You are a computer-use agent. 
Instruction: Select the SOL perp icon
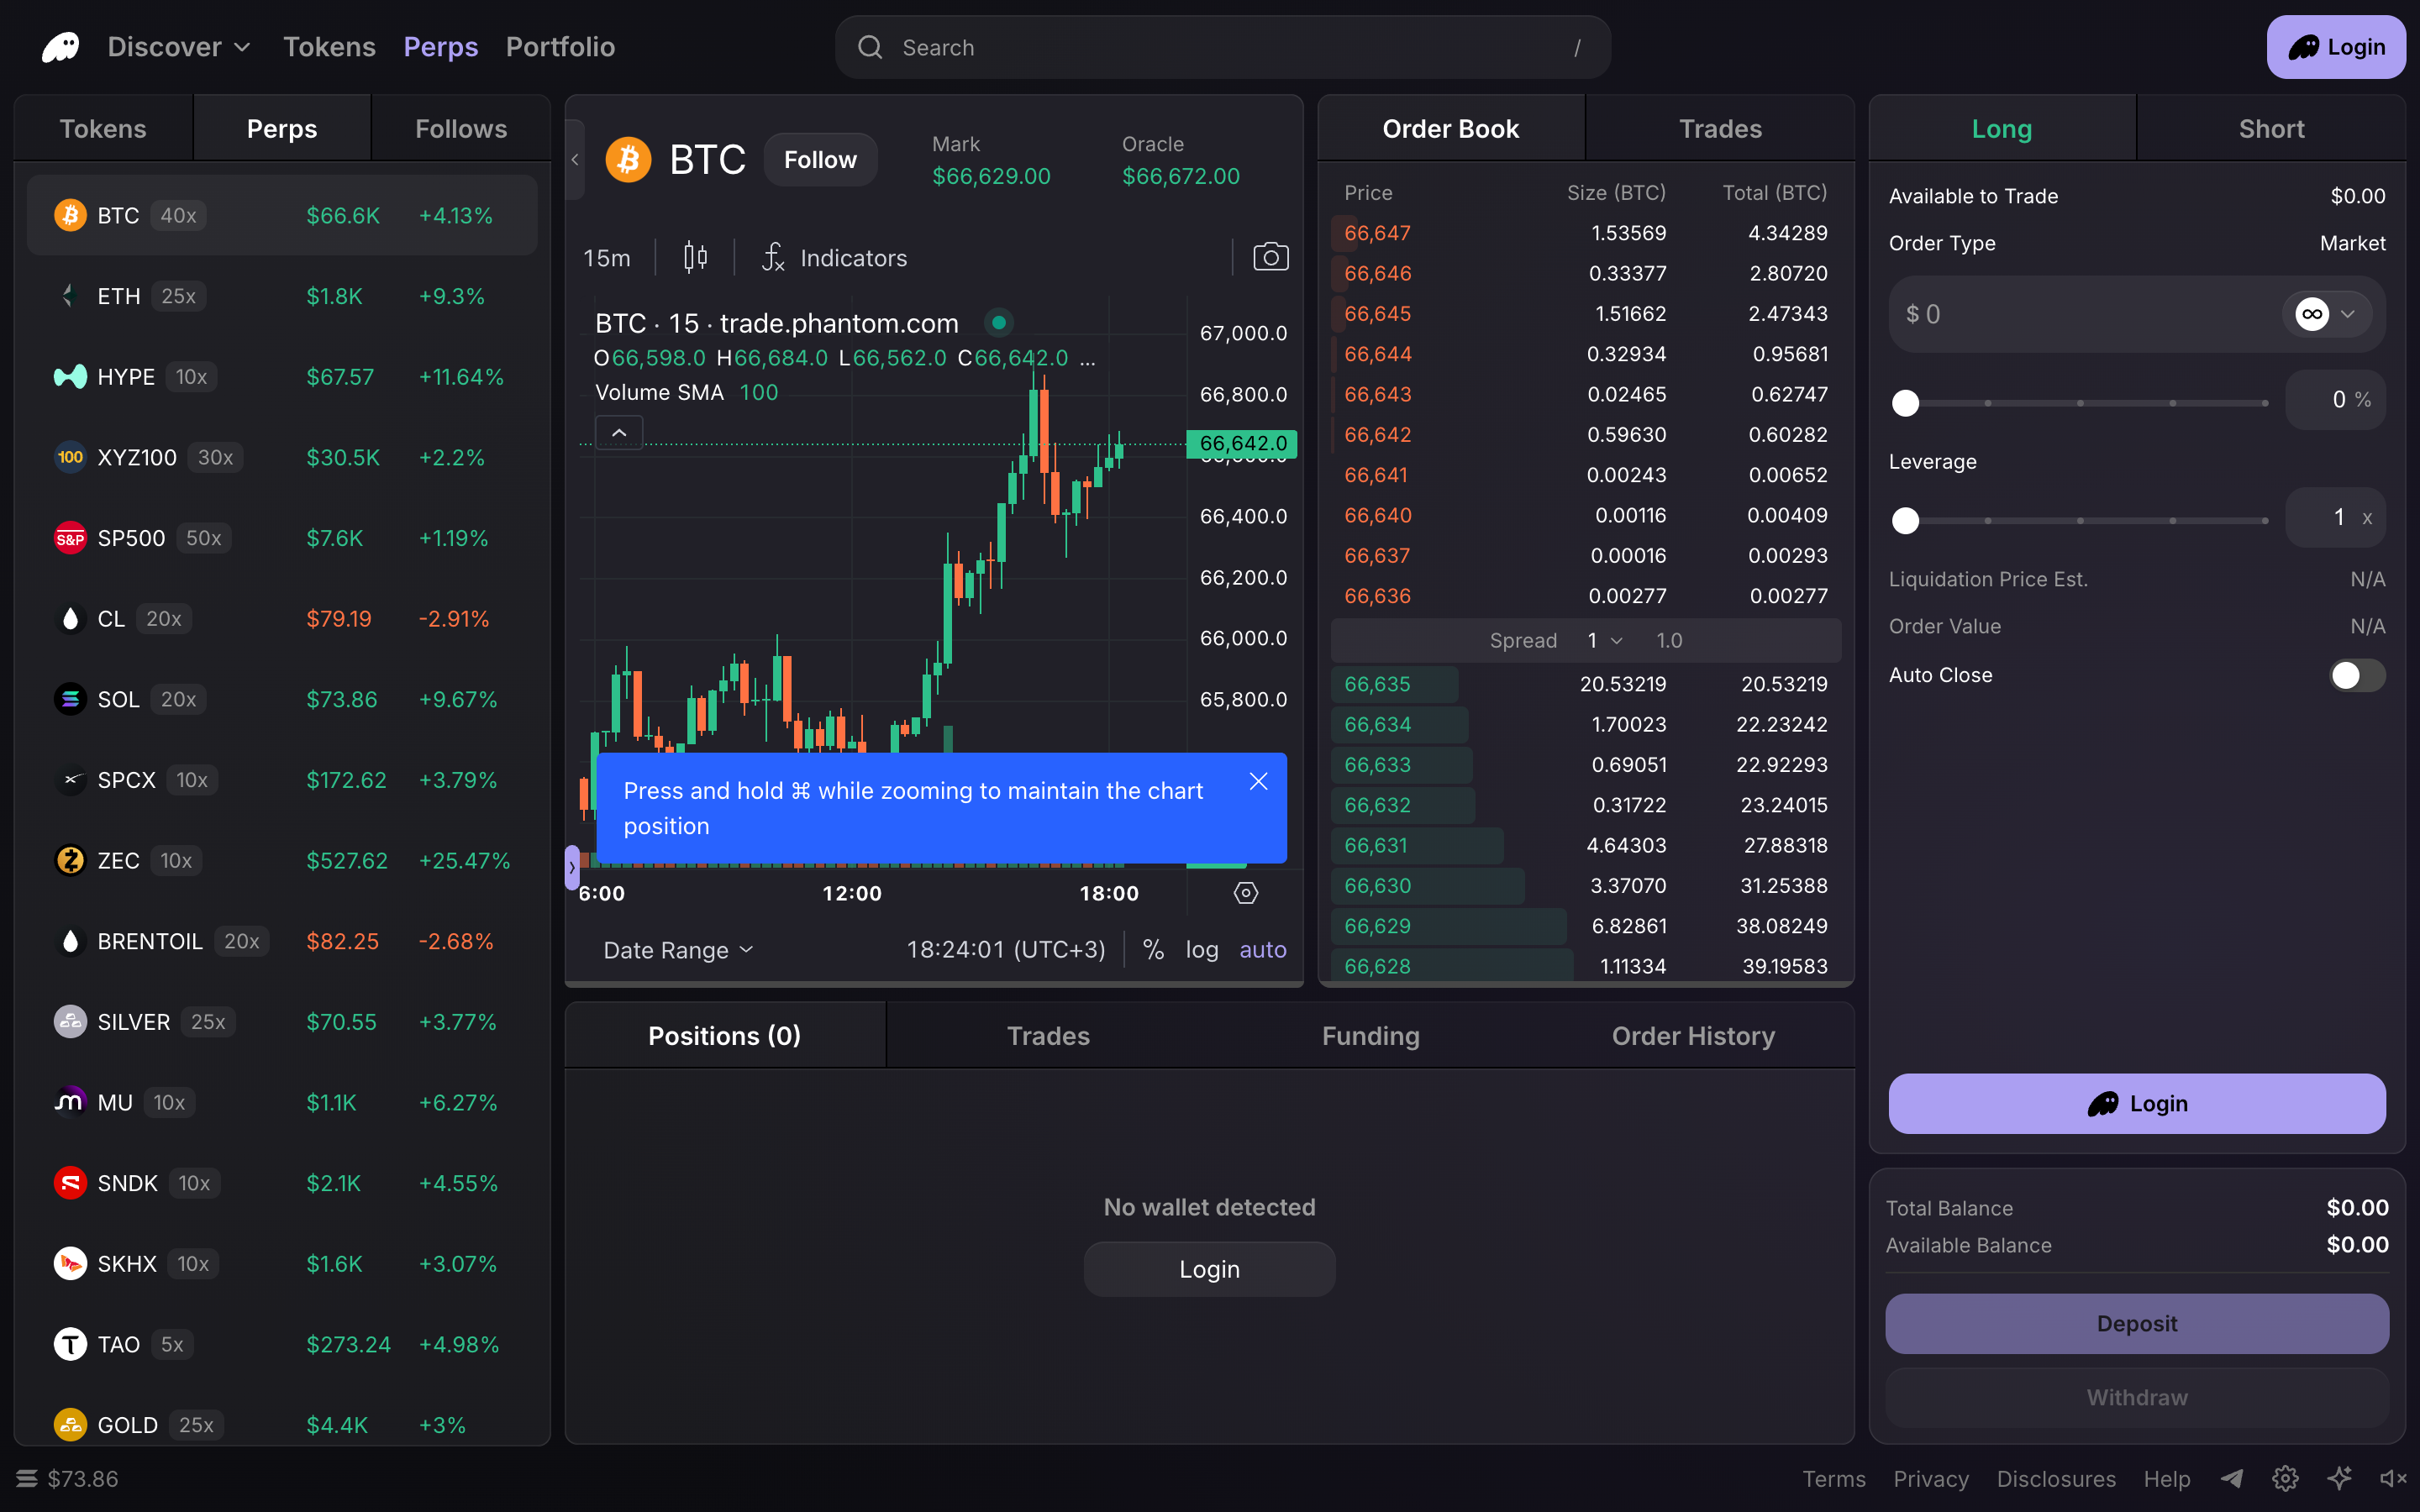pyautogui.click(x=69, y=699)
